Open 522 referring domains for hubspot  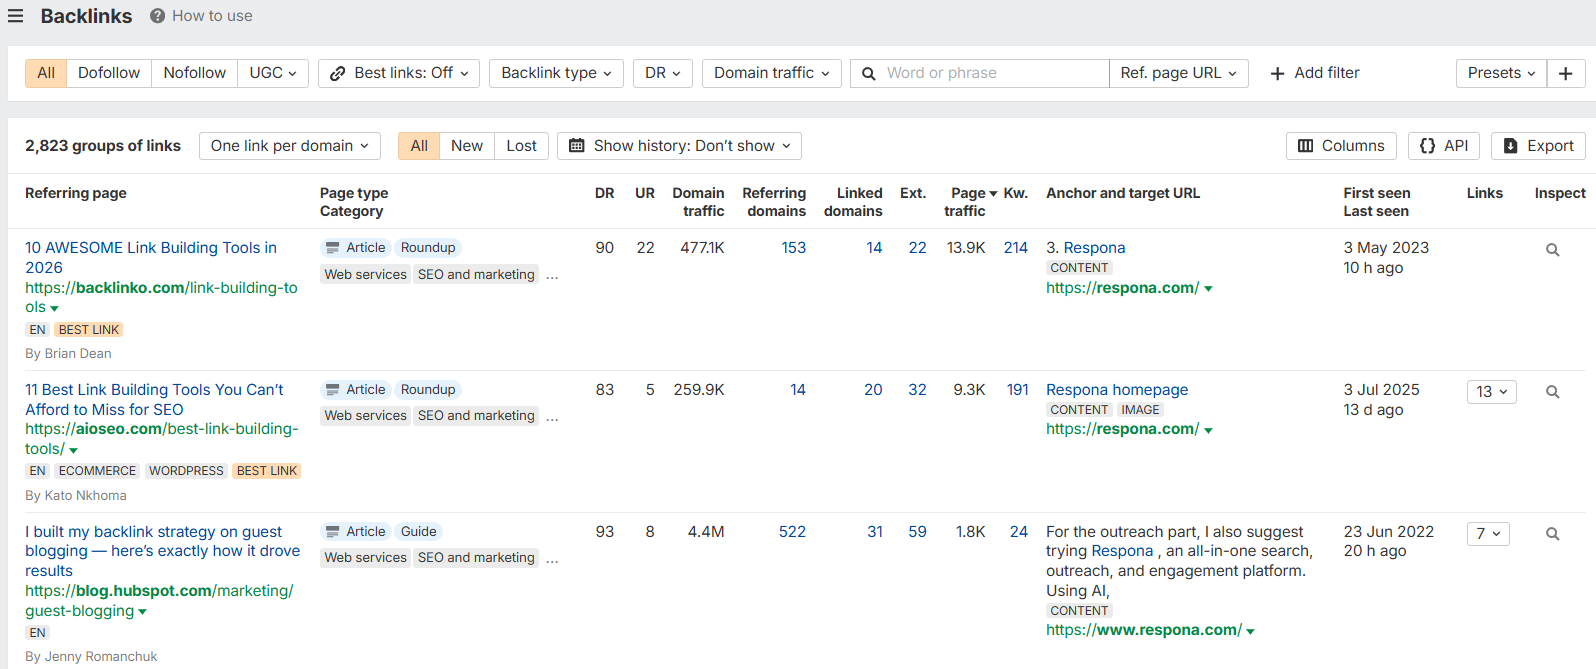point(793,532)
